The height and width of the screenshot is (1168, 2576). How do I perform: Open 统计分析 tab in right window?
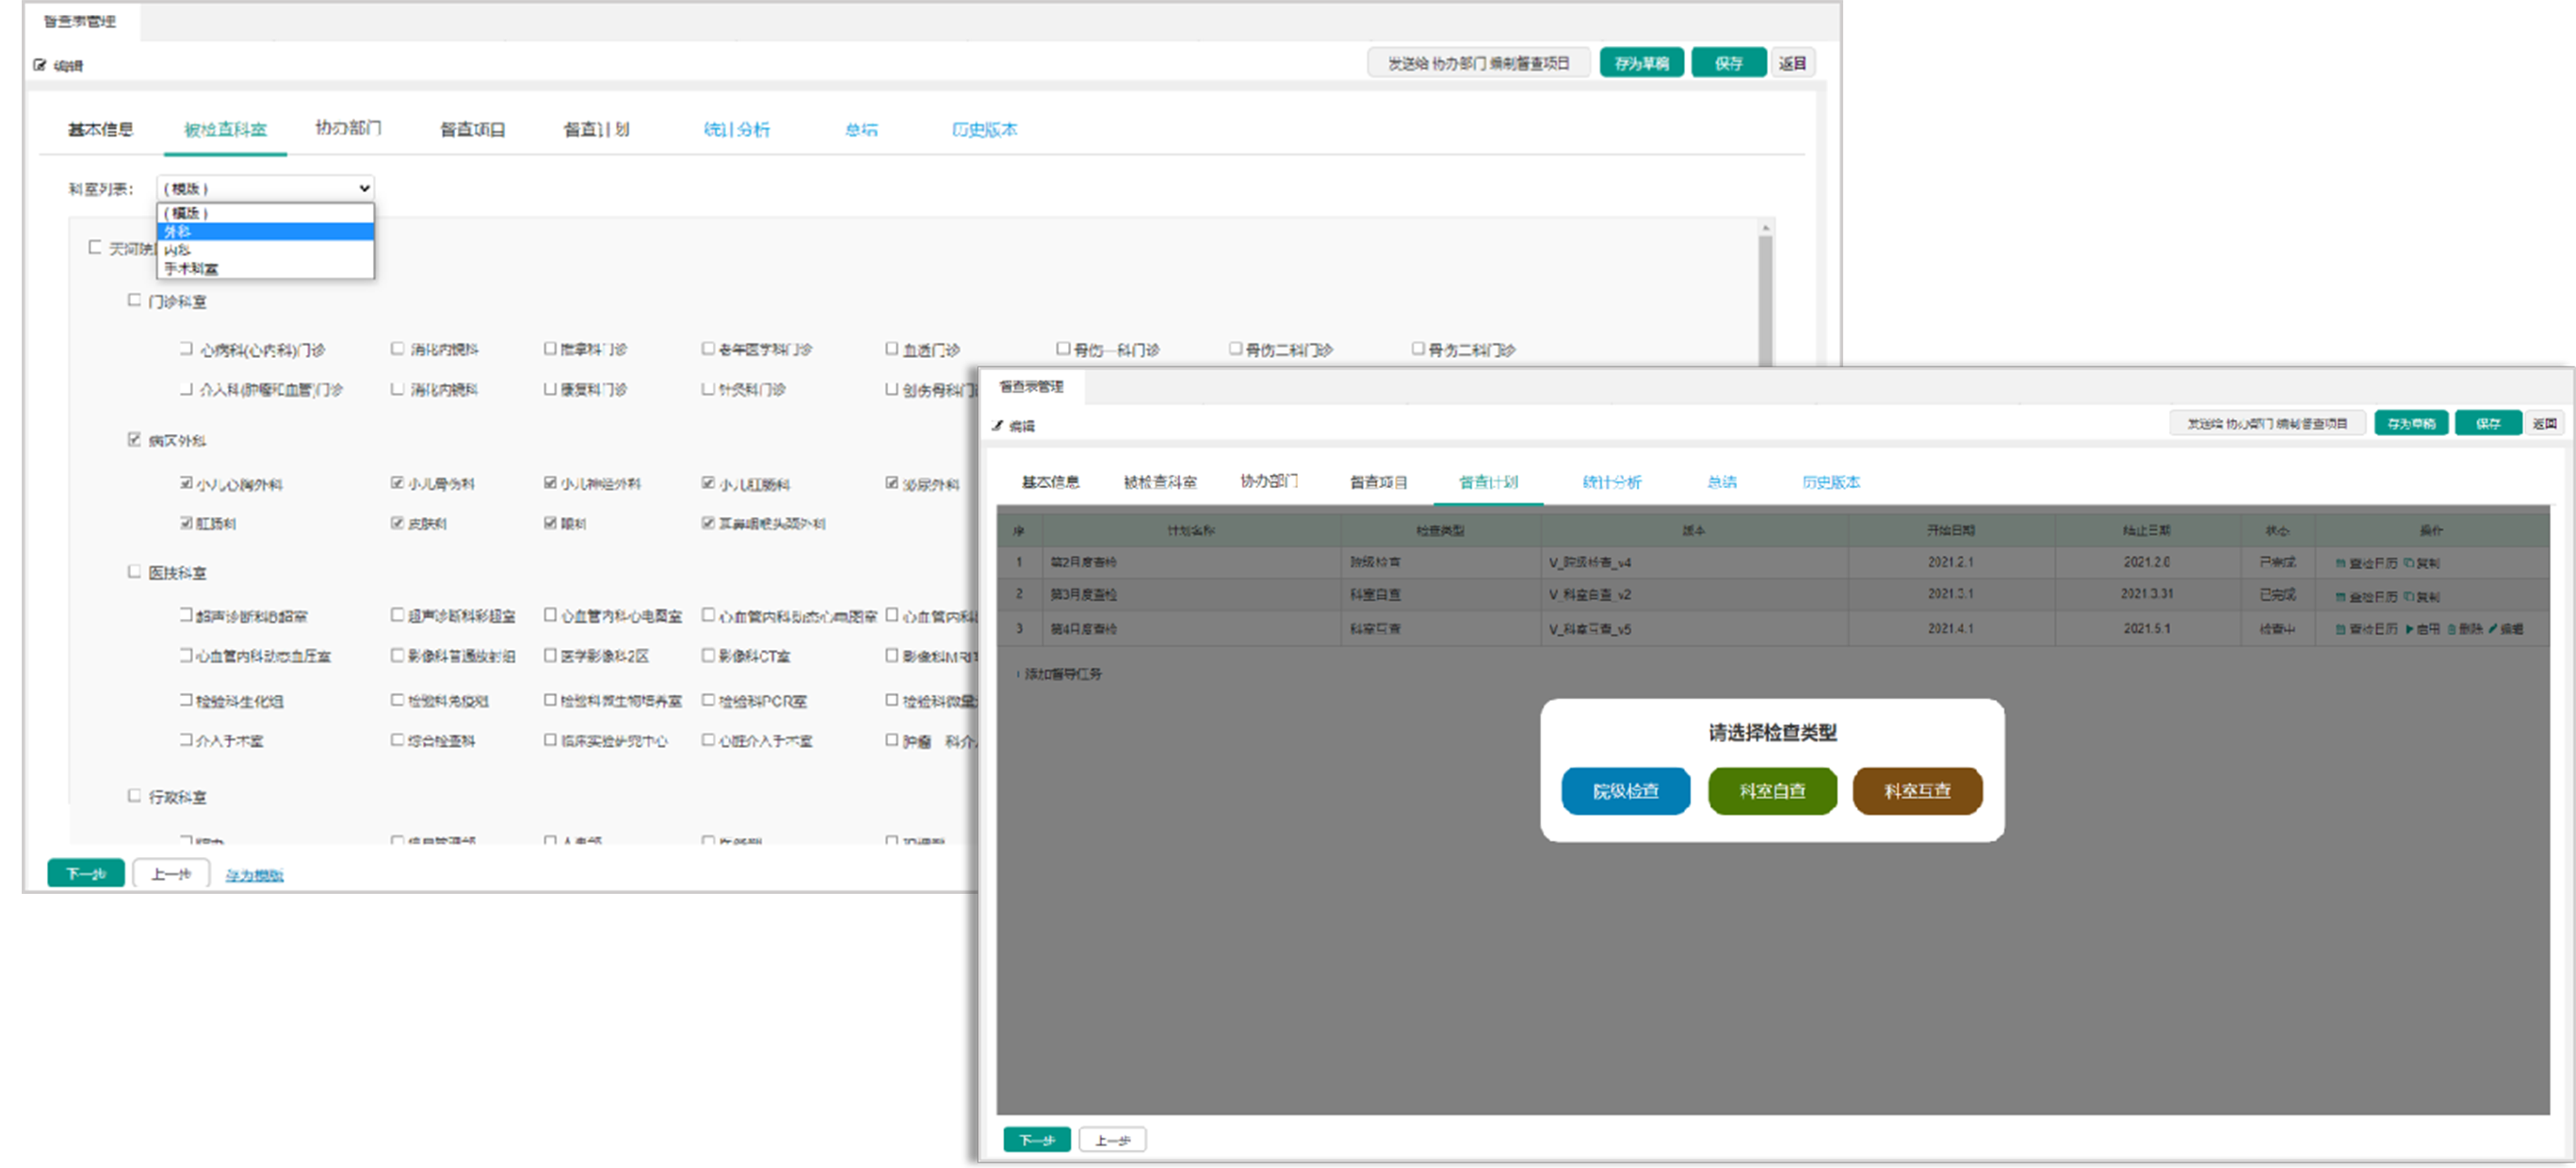click(1611, 482)
